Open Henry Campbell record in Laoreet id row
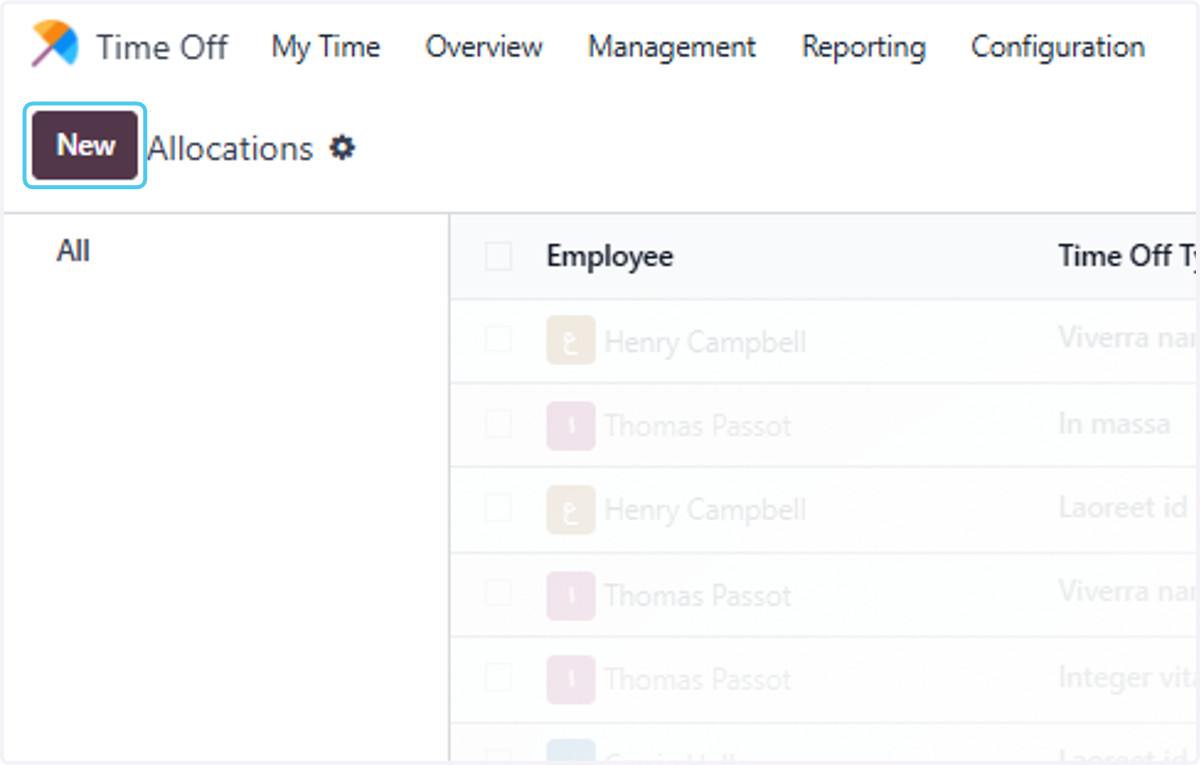Screen dimensions: 1200x765 pos(706,511)
